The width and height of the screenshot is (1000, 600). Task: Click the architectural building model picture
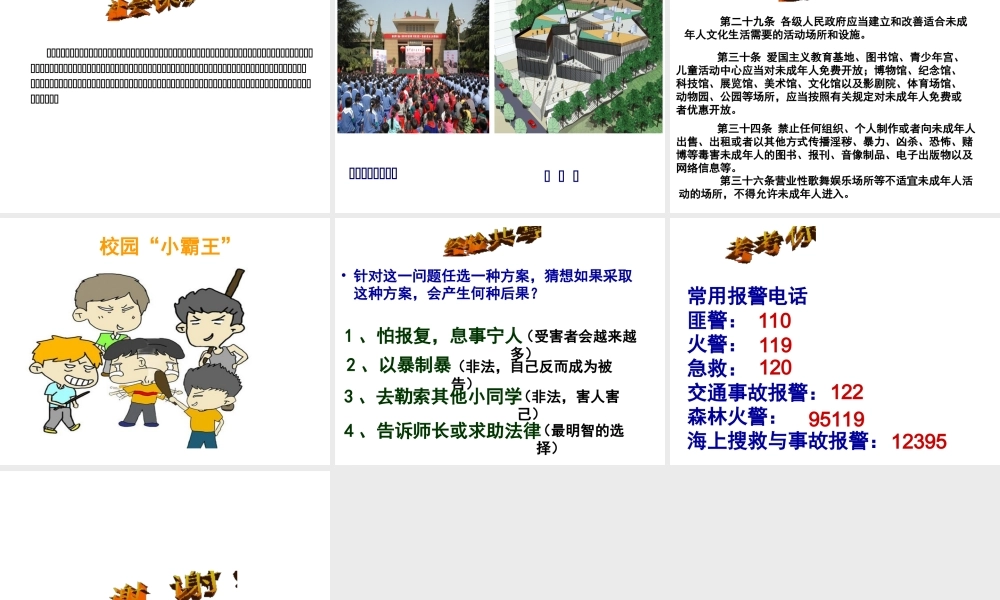pyautogui.click(x=578, y=66)
